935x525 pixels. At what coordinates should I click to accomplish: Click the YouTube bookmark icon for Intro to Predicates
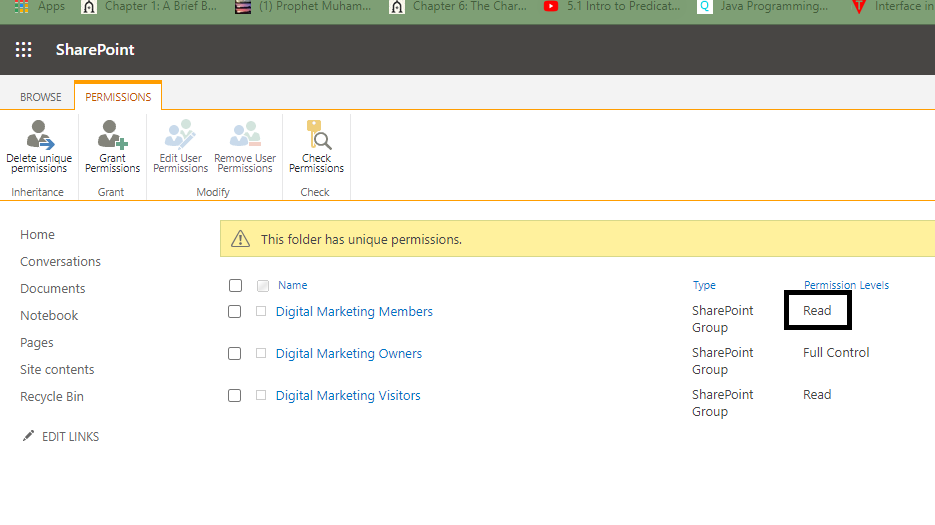(551, 7)
